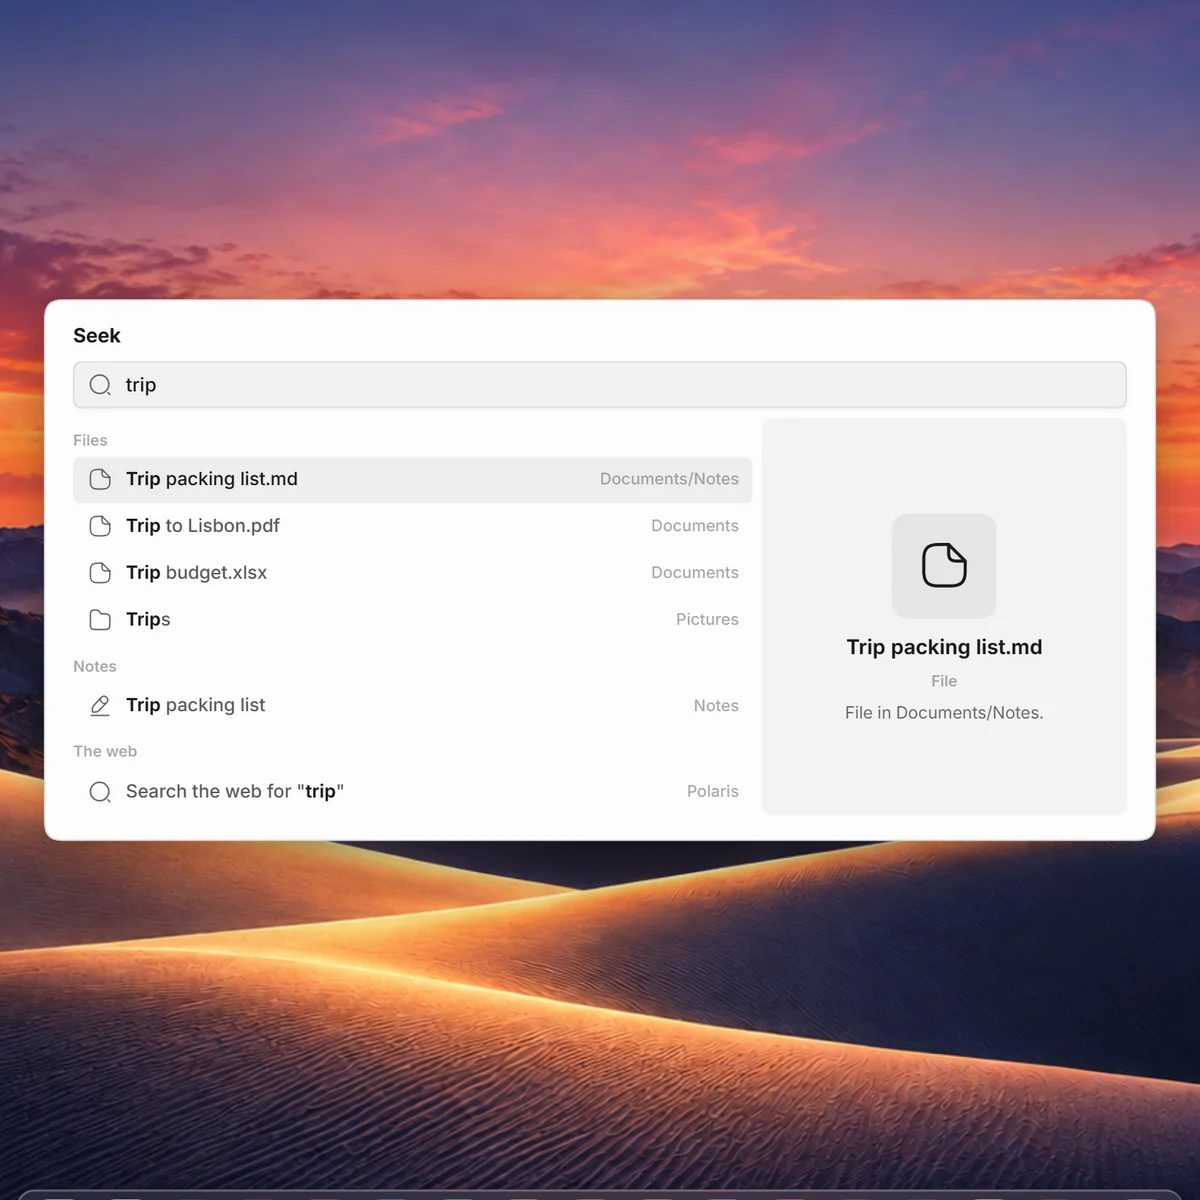Open the Trip budget.xlsx result
Viewport: 1200px width, 1200px height.
click(412, 573)
